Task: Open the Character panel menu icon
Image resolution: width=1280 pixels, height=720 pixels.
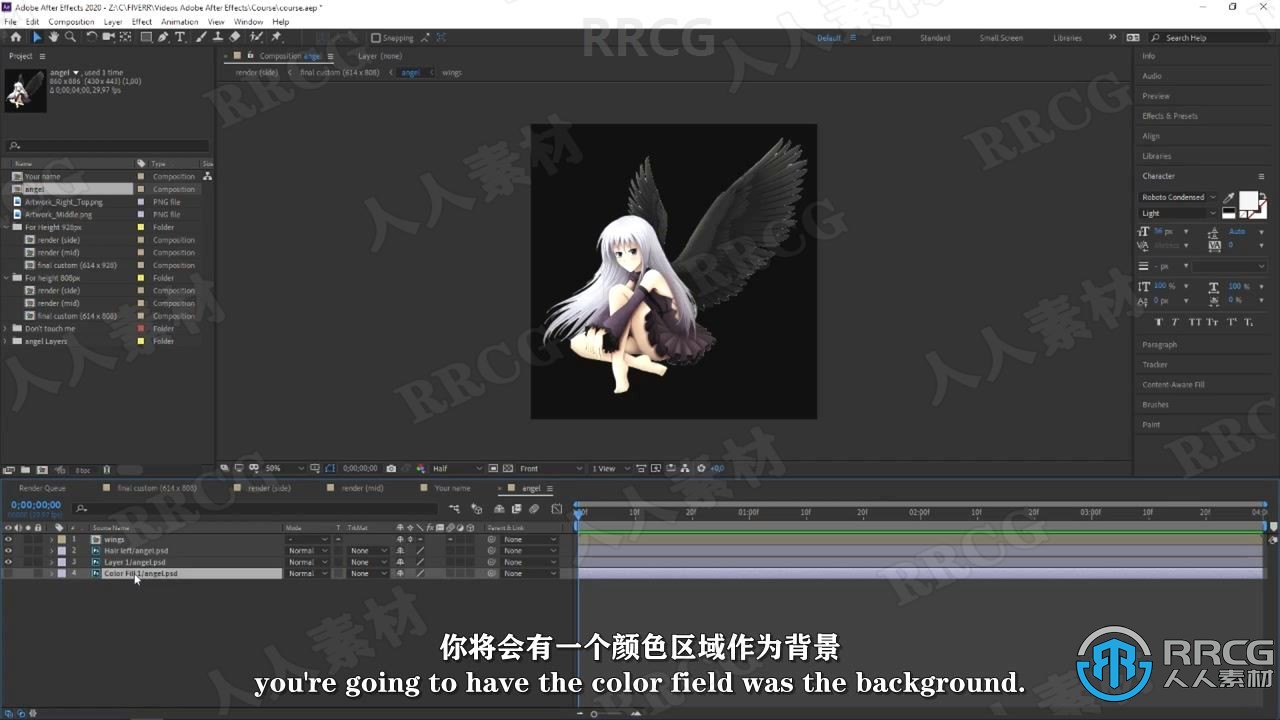Action: click(x=1262, y=176)
